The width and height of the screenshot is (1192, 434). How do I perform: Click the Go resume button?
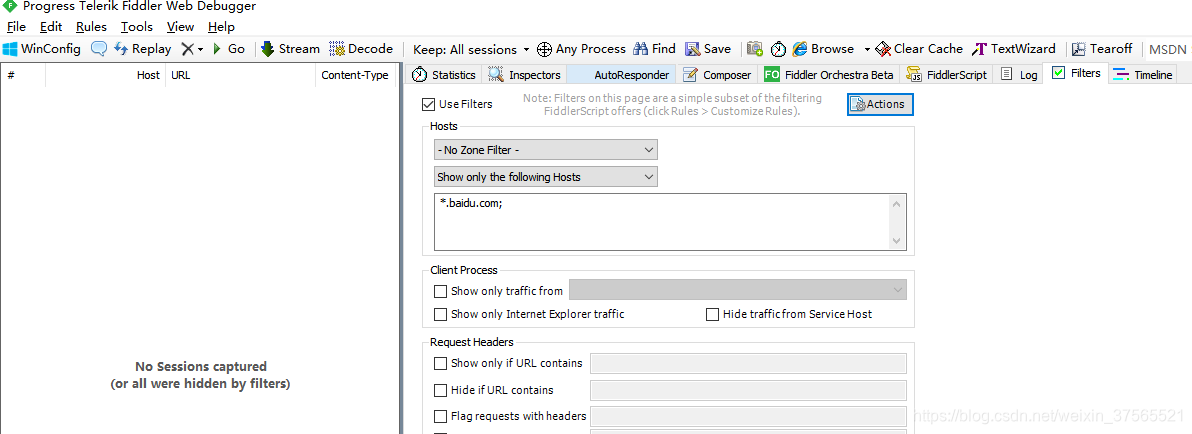click(228, 49)
